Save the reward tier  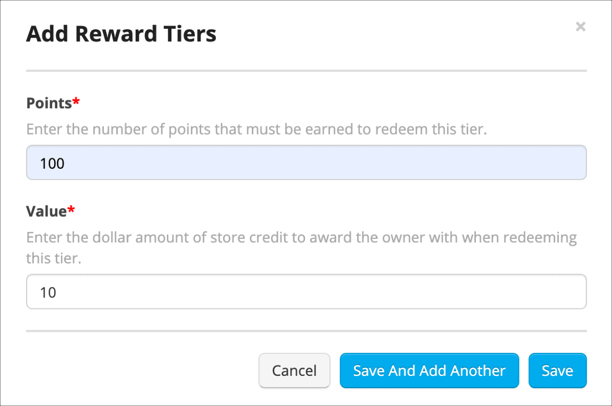click(557, 370)
